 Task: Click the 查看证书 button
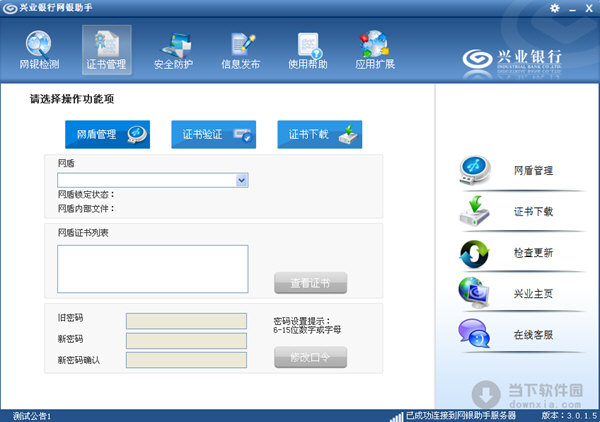coord(310,283)
